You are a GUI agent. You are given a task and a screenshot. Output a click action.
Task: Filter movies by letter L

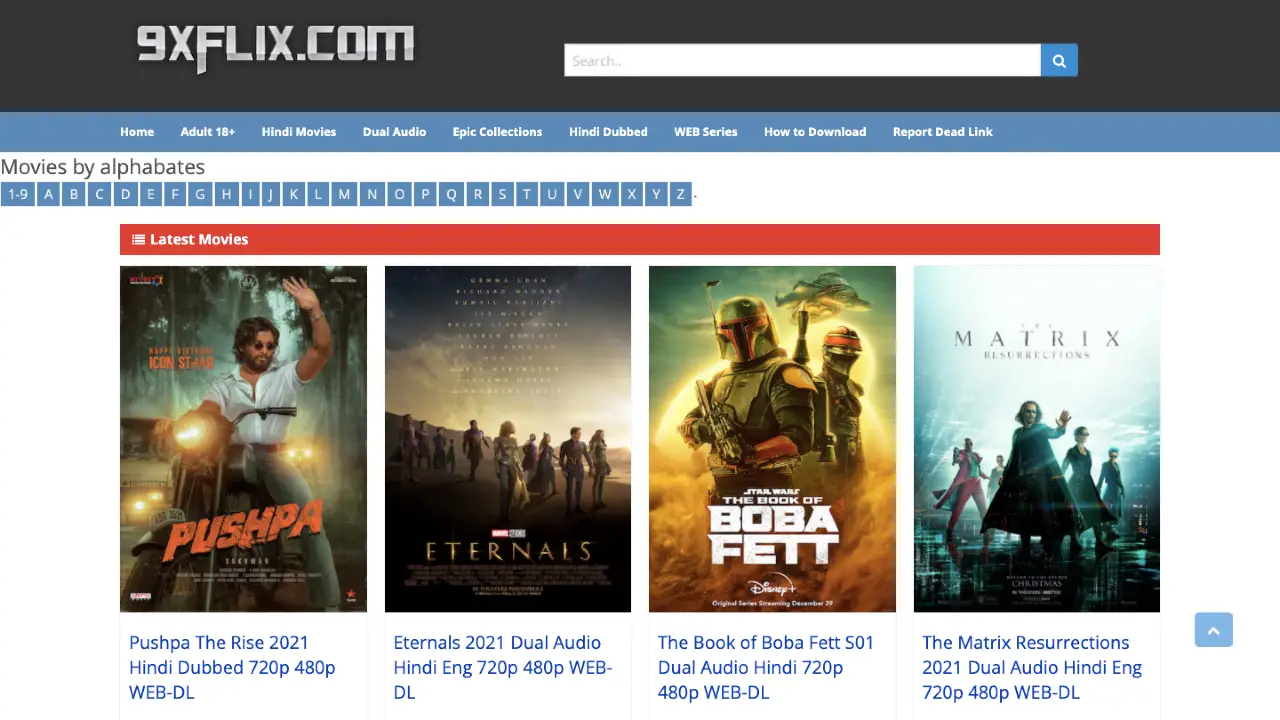click(318, 194)
